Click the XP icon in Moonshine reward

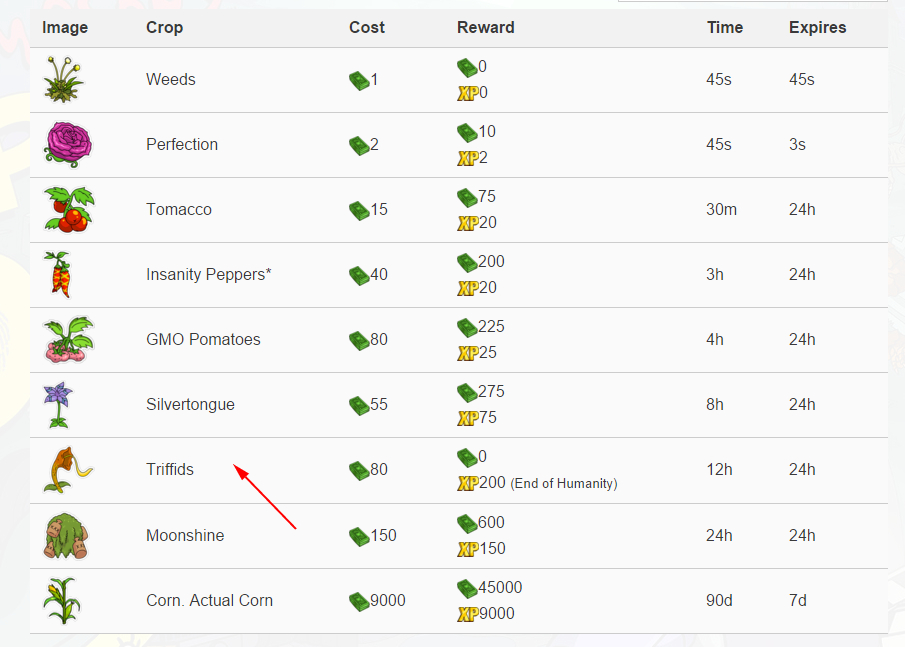pos(467,549)
